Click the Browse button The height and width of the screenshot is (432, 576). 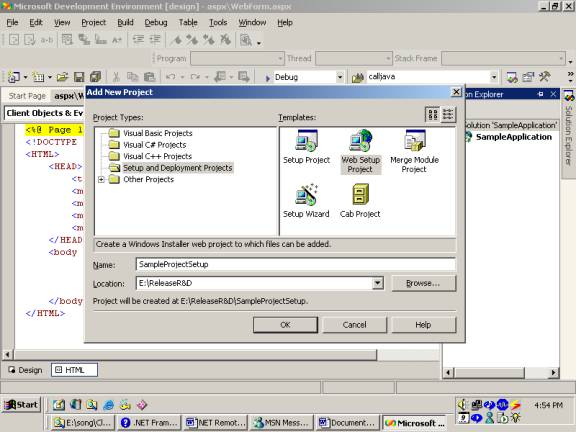pos(423,283)
